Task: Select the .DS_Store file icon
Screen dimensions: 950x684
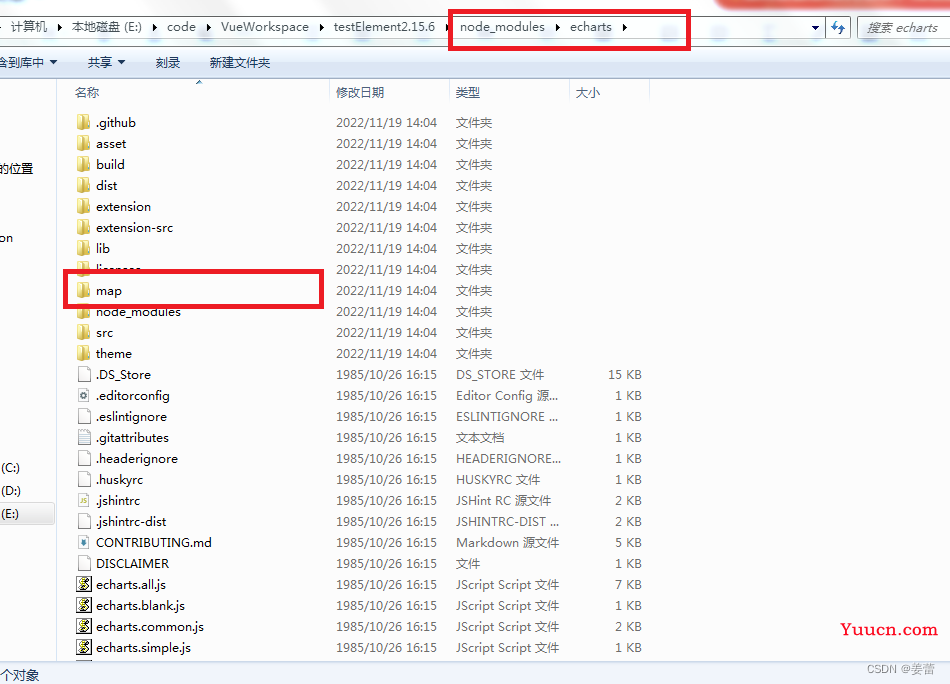Action: pos(84,374)
